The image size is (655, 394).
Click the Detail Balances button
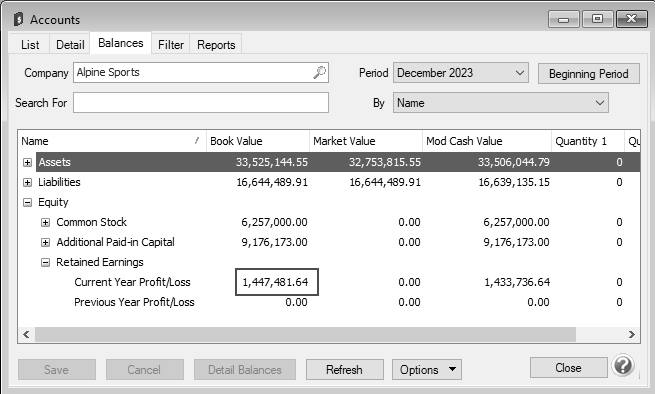[245, 370]
